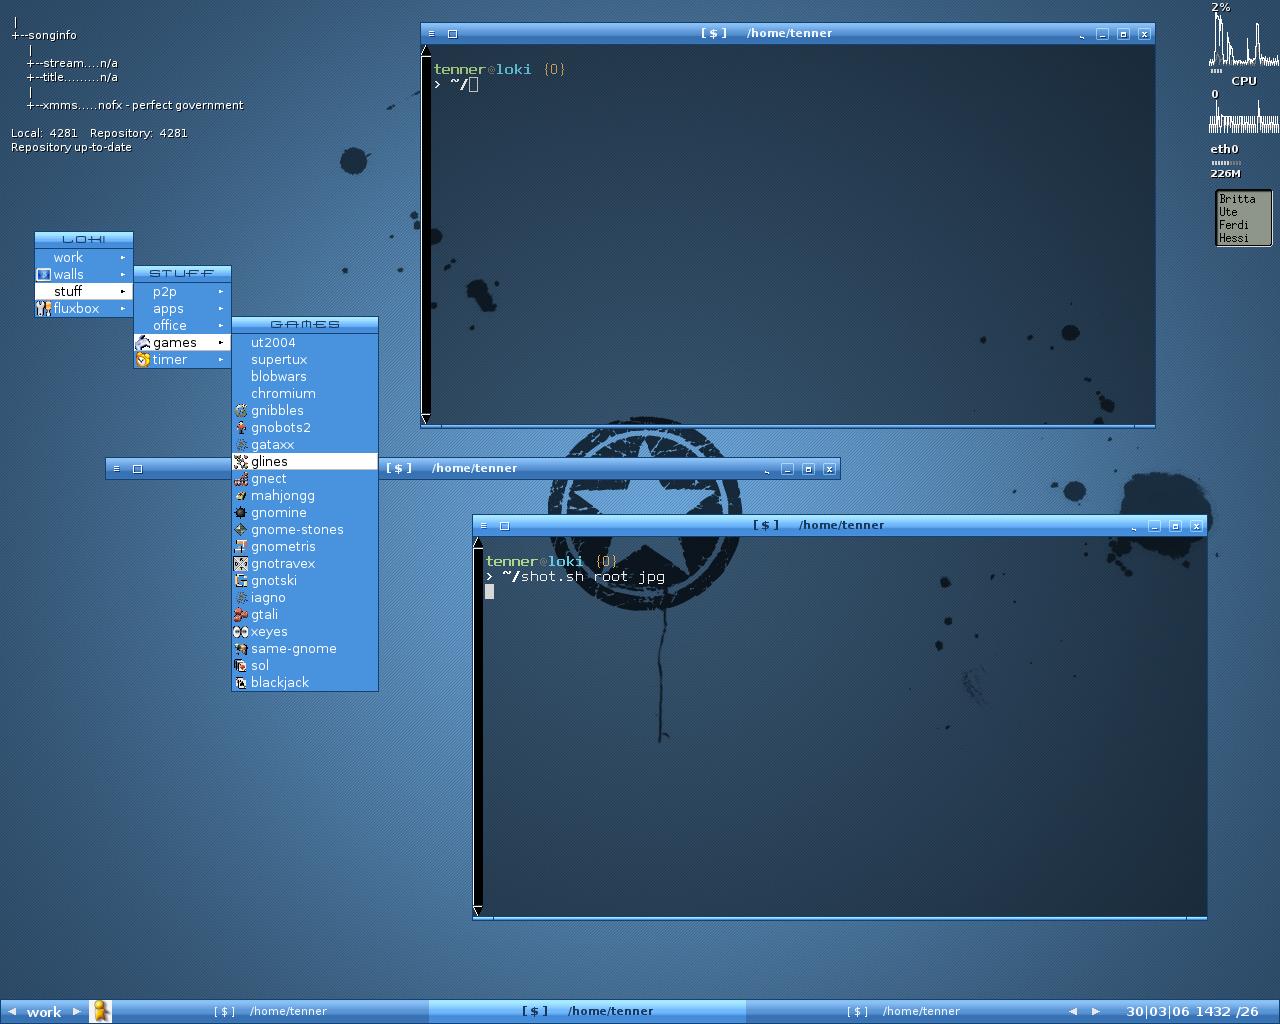Click the 'Repository up-to-date' desktop text
This screenshot has width=1280, height=1024.
point(71,147)
